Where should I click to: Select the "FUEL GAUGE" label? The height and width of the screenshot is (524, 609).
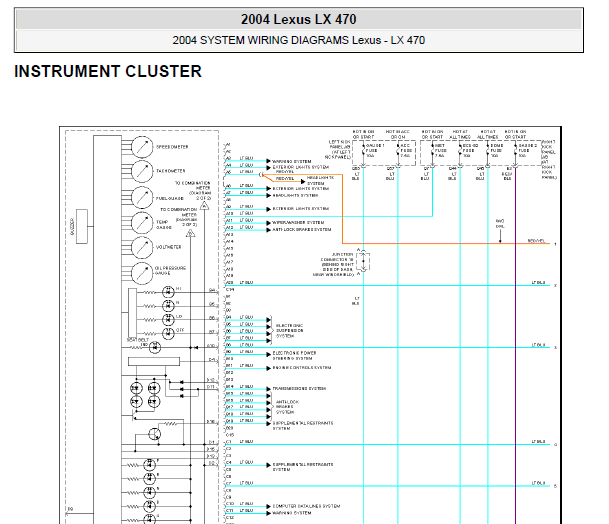(x=170, y=198)
